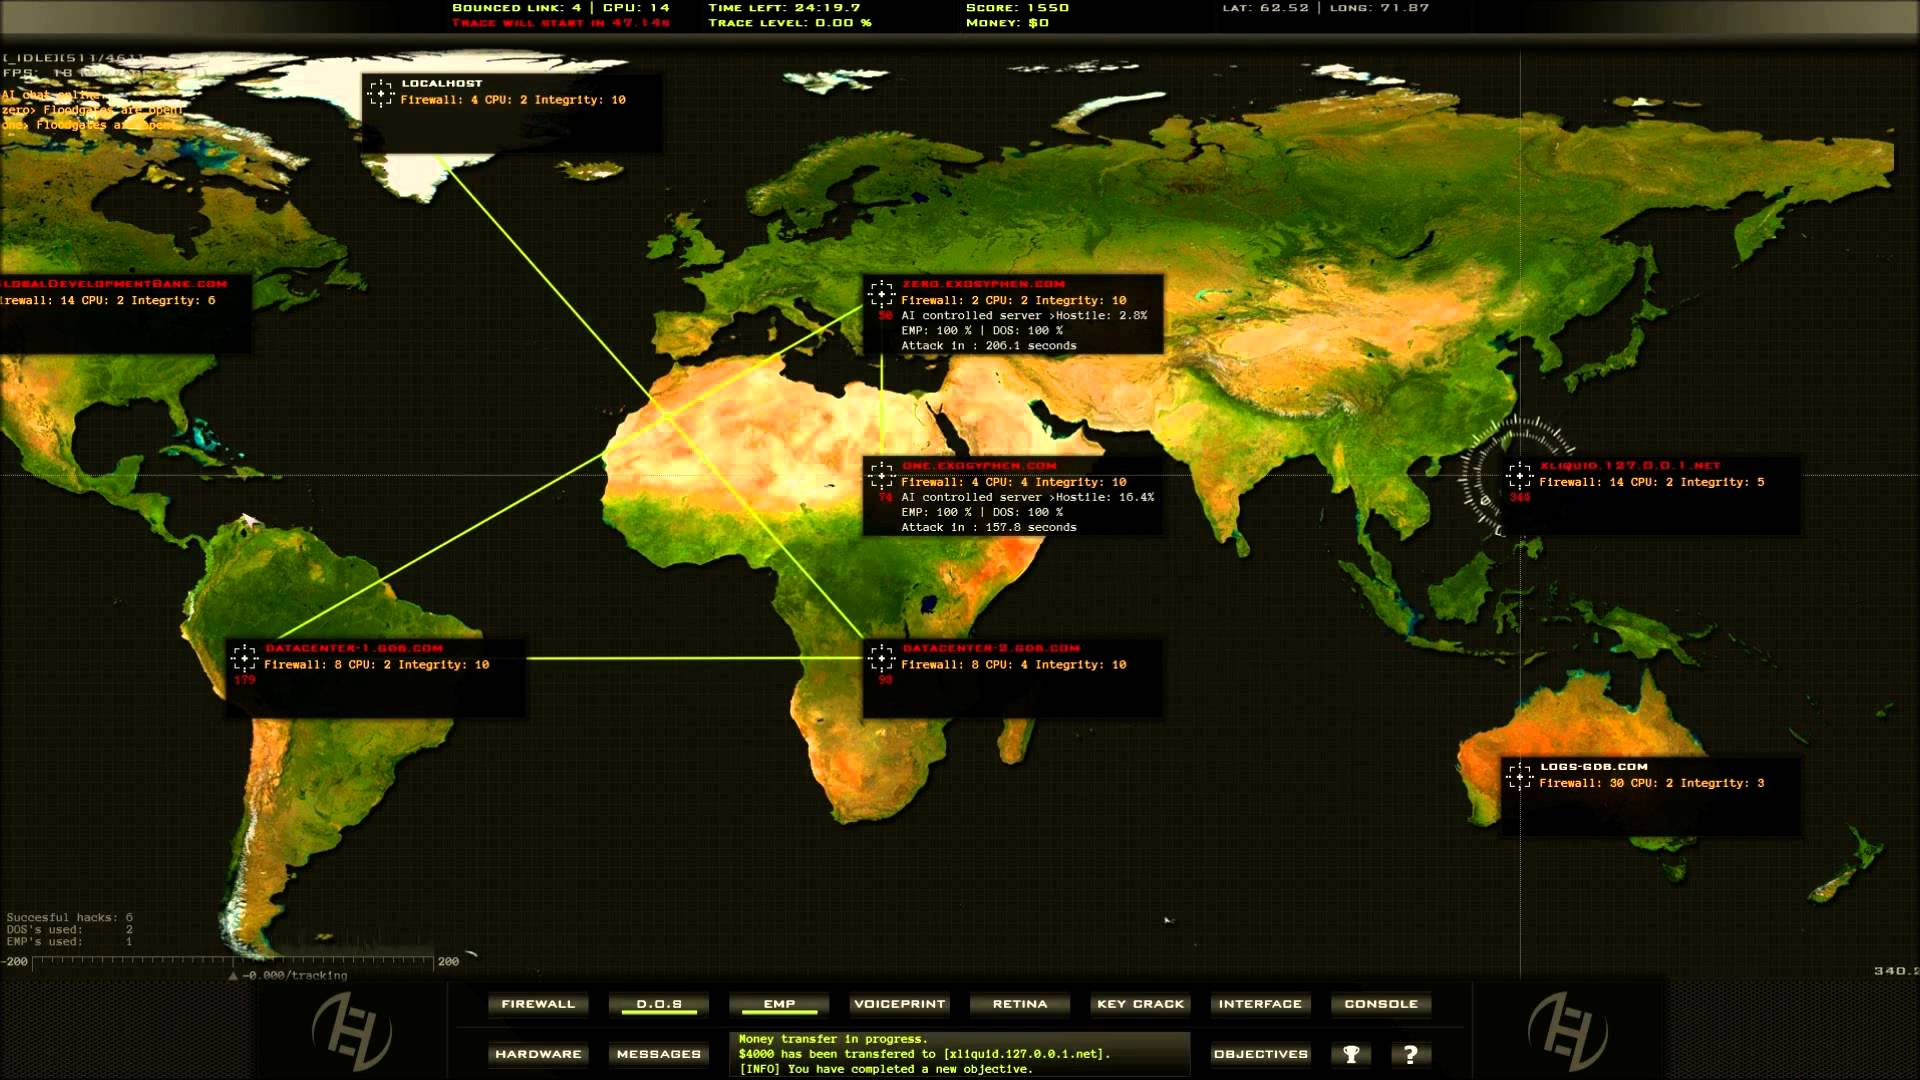Target the zero.exosyphen.com server crosshair icon
This screenshot has width=1920, height=1080.
881,294
